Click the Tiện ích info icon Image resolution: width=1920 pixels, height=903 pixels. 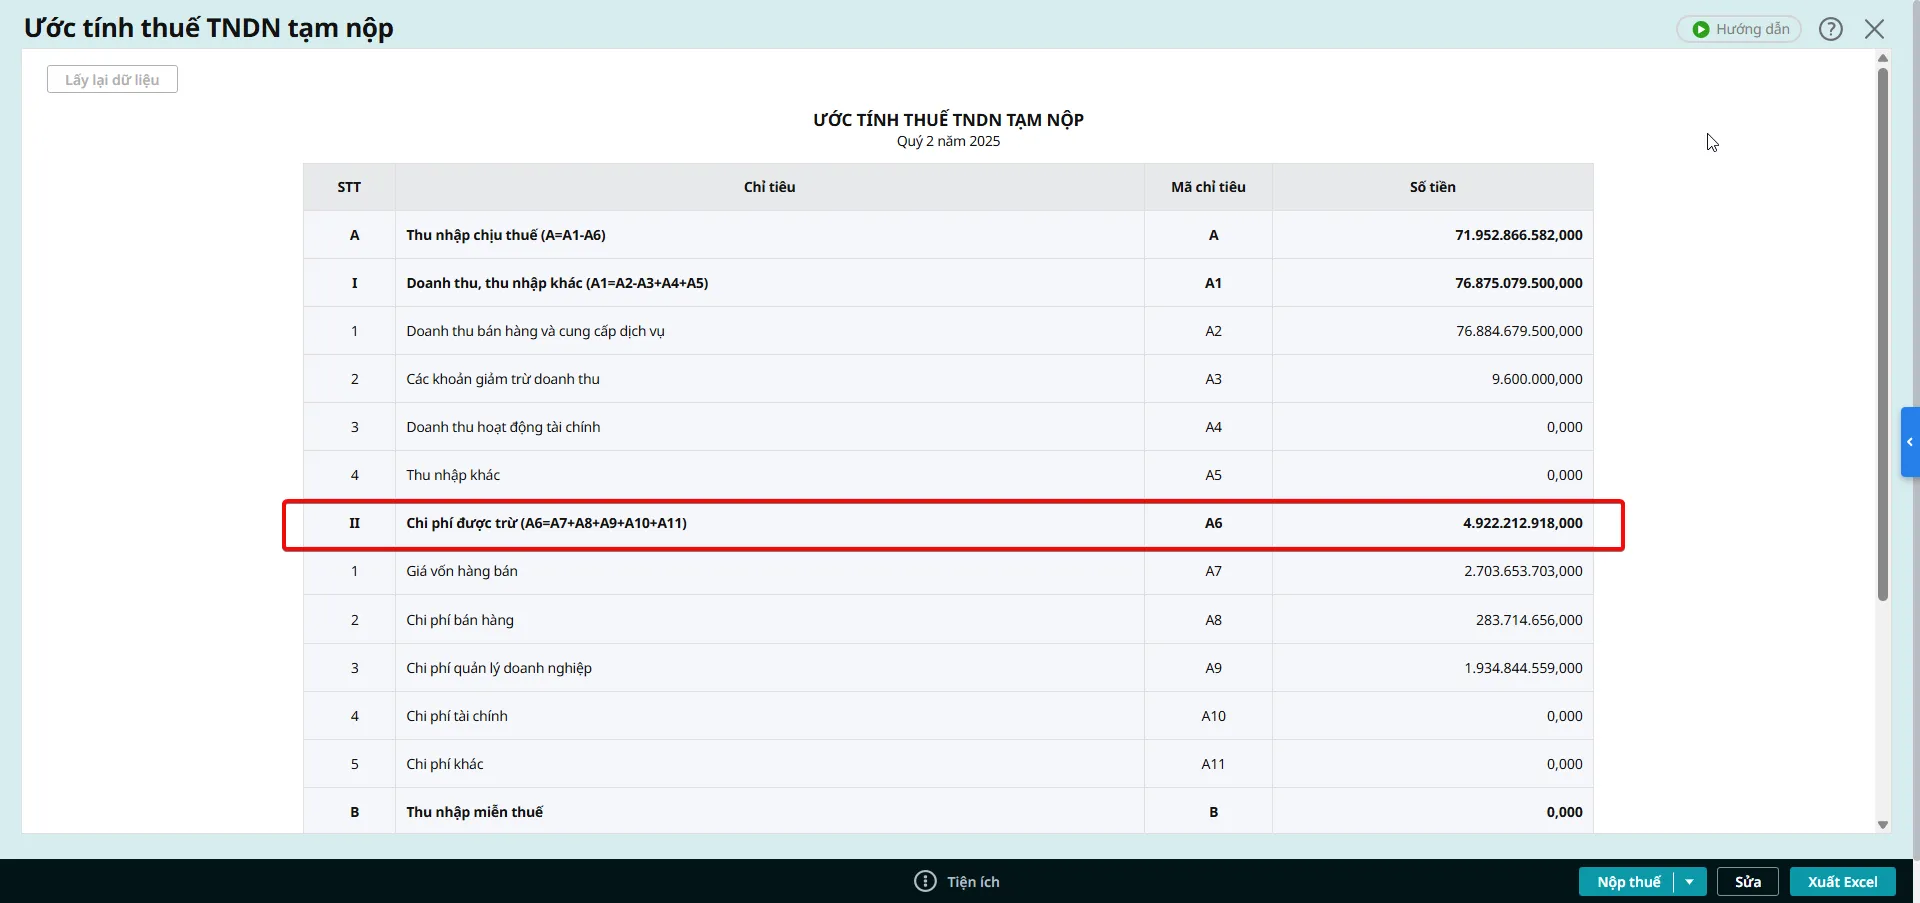(x=925, y=881)
